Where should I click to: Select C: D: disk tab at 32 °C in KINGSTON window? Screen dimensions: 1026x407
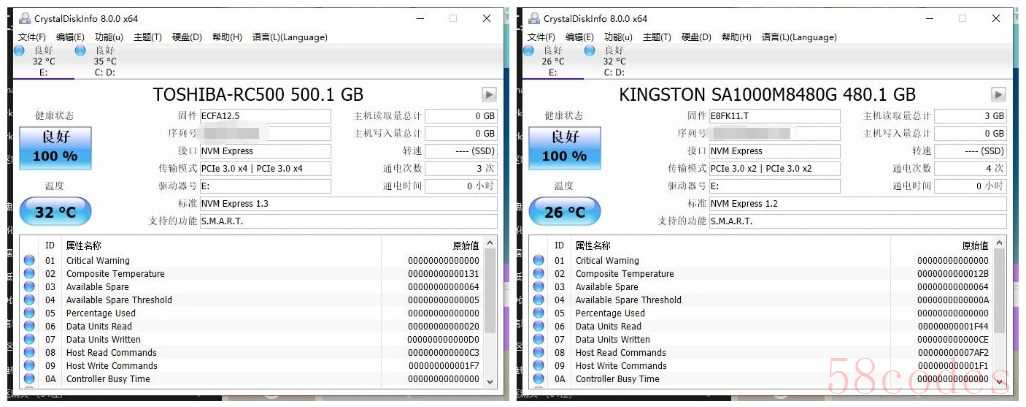click(614, 61)
